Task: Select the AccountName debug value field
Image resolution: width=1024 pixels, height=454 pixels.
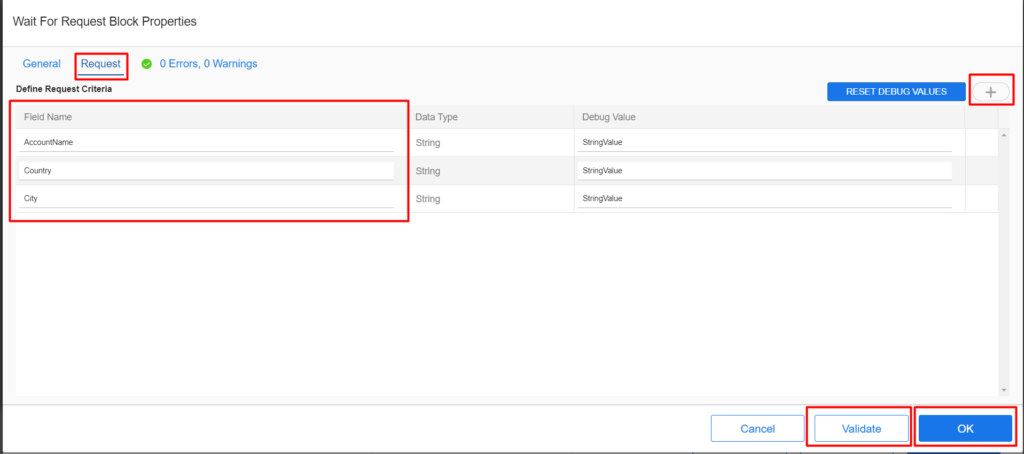Action: point(764,142)
